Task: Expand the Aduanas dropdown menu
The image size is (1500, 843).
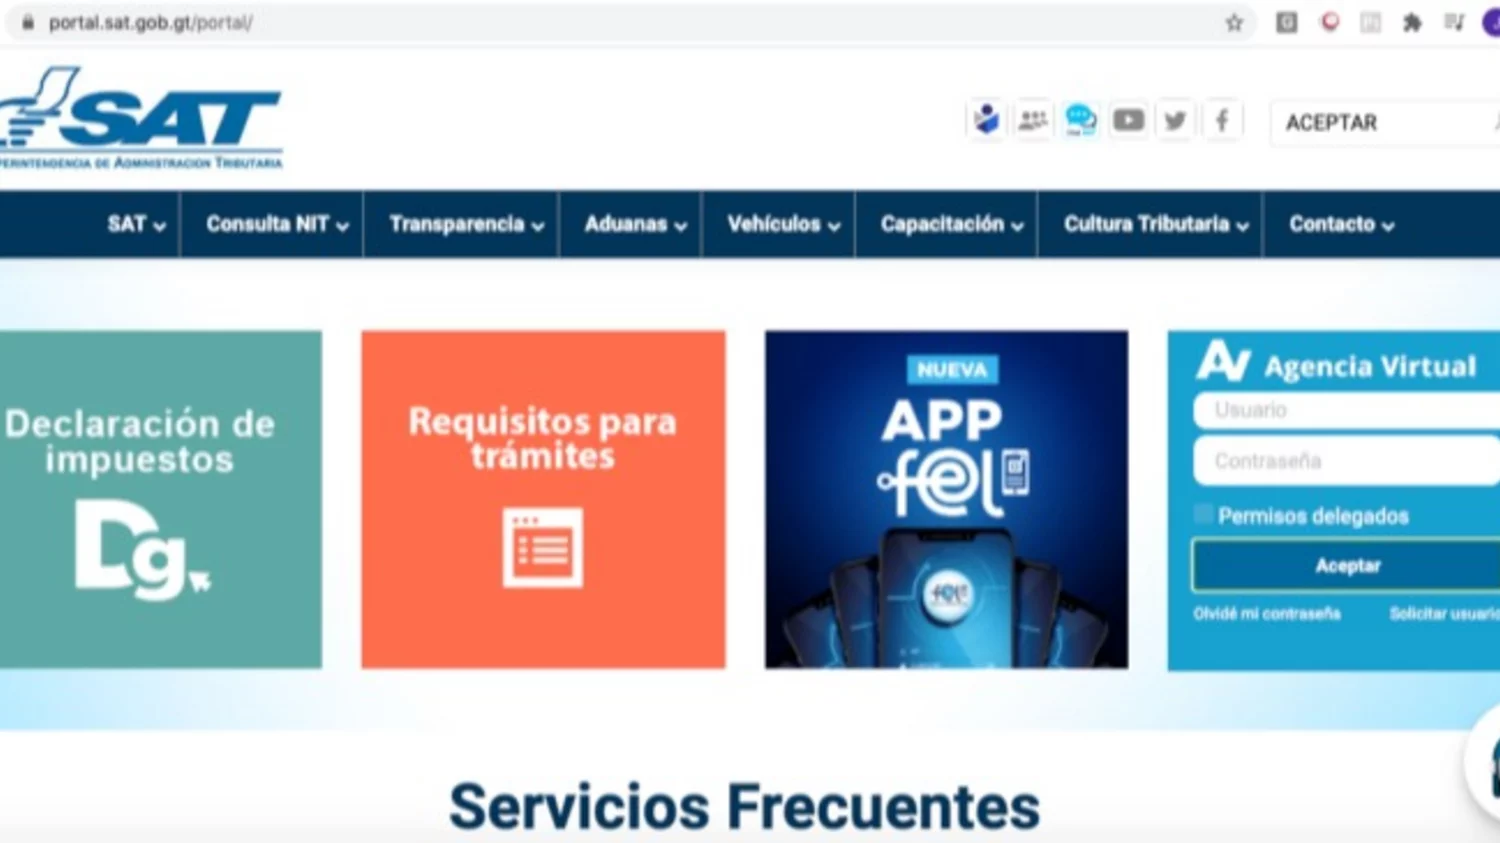Action: click(x=635, y=224)
